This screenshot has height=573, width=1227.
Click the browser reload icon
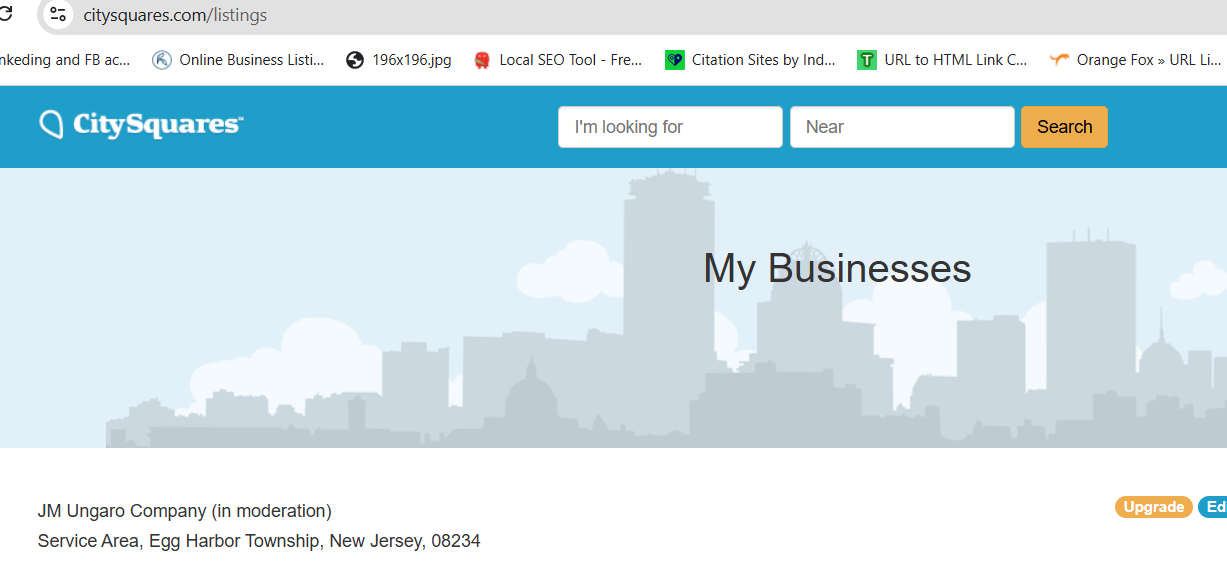[x=5, y=14]
